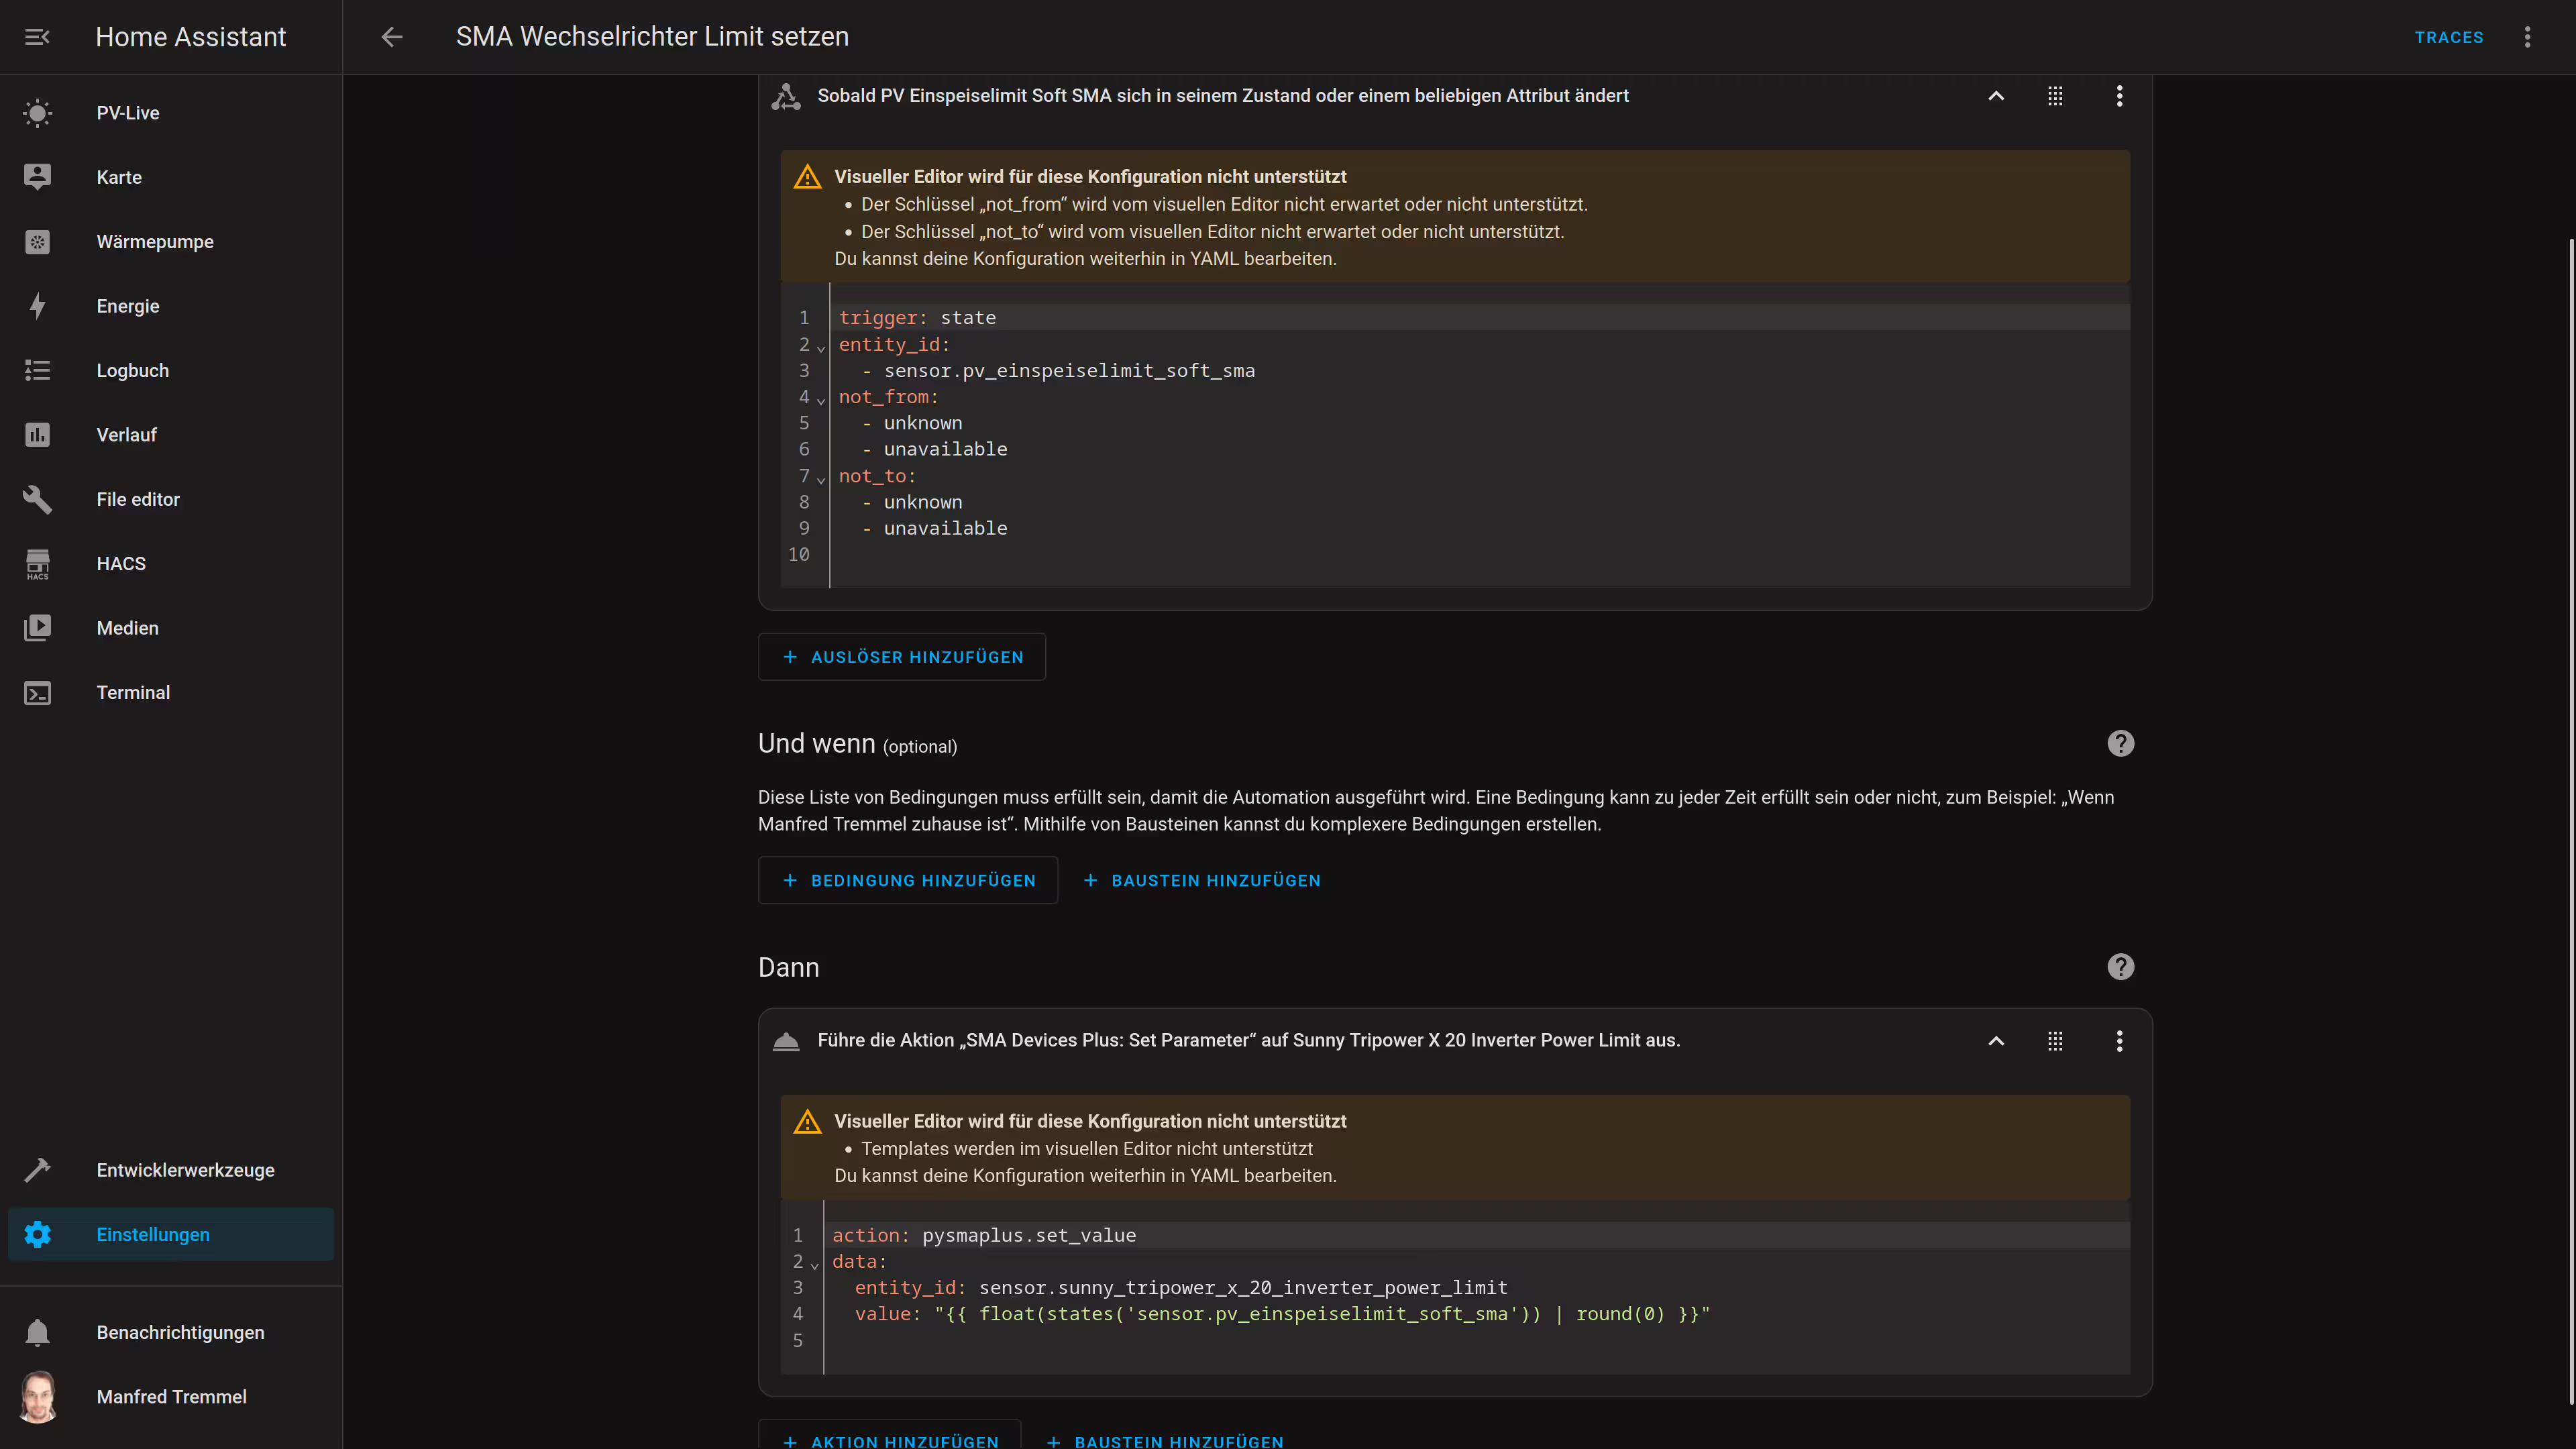Open the Logbuch menu item

click(x=171, y=370)
